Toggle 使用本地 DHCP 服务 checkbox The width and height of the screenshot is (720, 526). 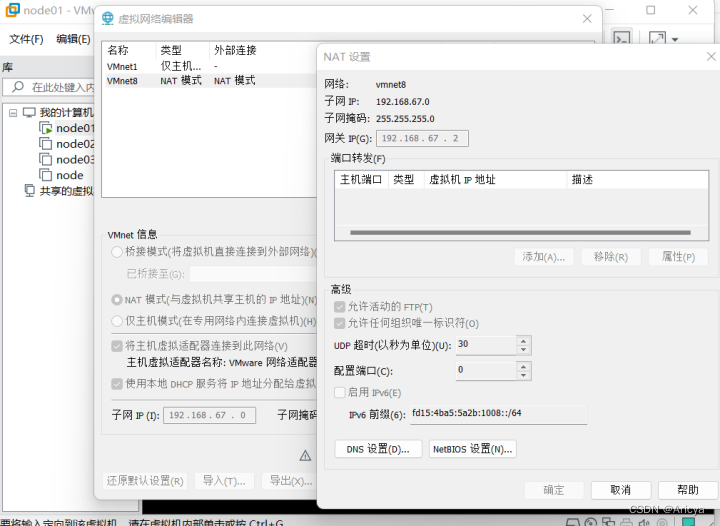pos(117,384)
